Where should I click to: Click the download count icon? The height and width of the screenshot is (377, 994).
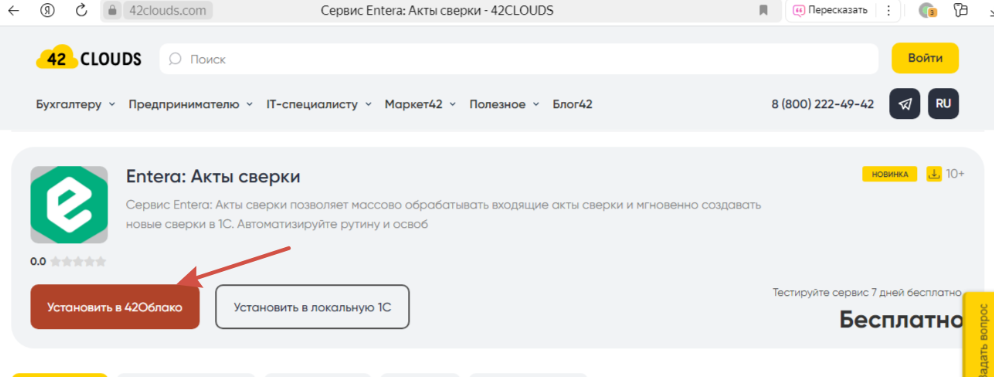click(x=934, y=174)
